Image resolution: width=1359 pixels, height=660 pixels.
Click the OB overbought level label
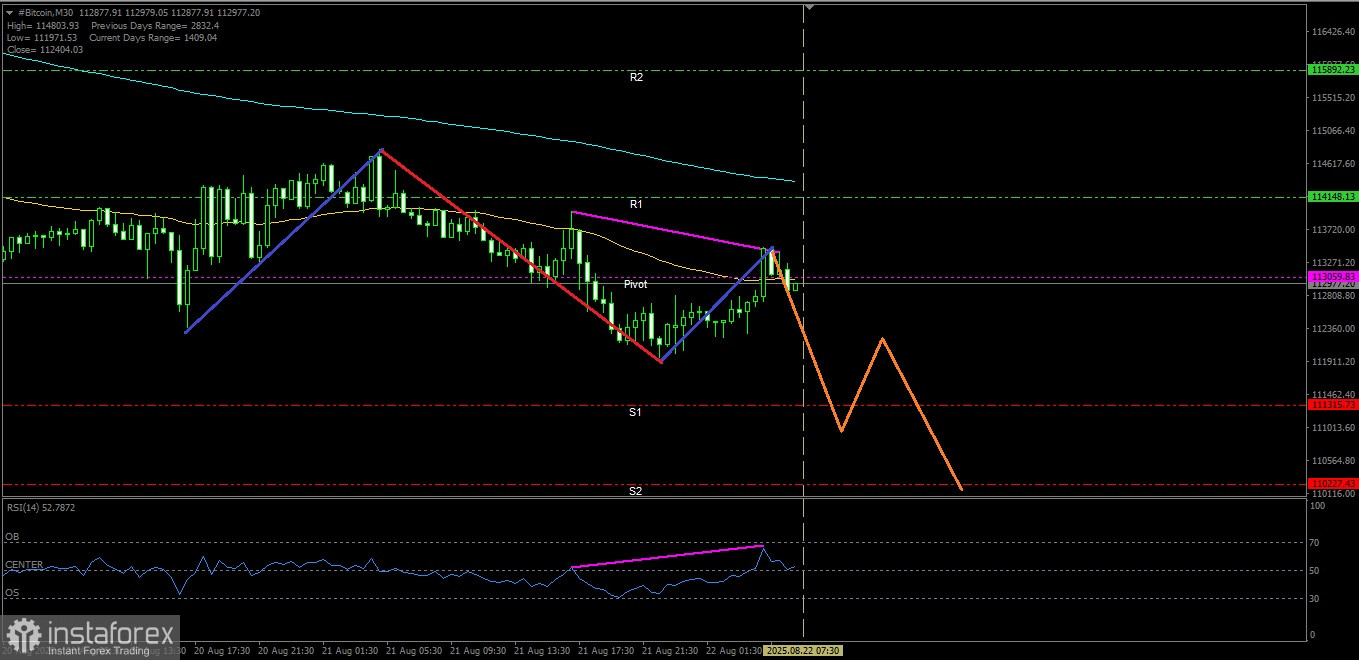point(12,537)
